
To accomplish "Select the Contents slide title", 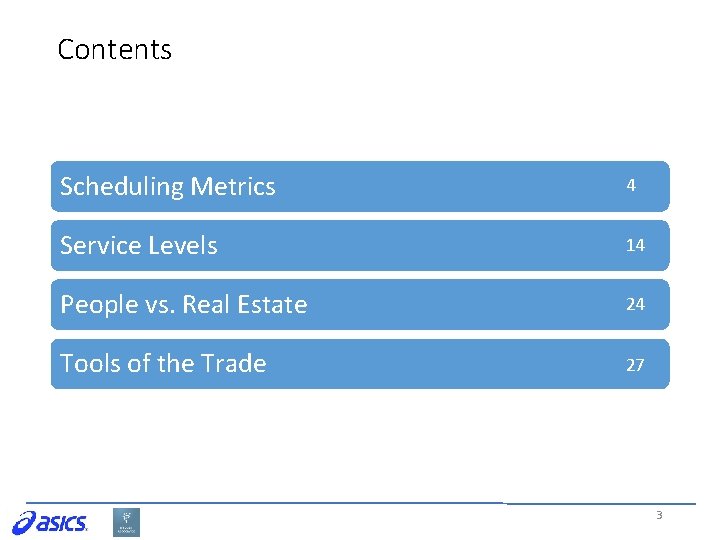I will click(x=115, y=49).
